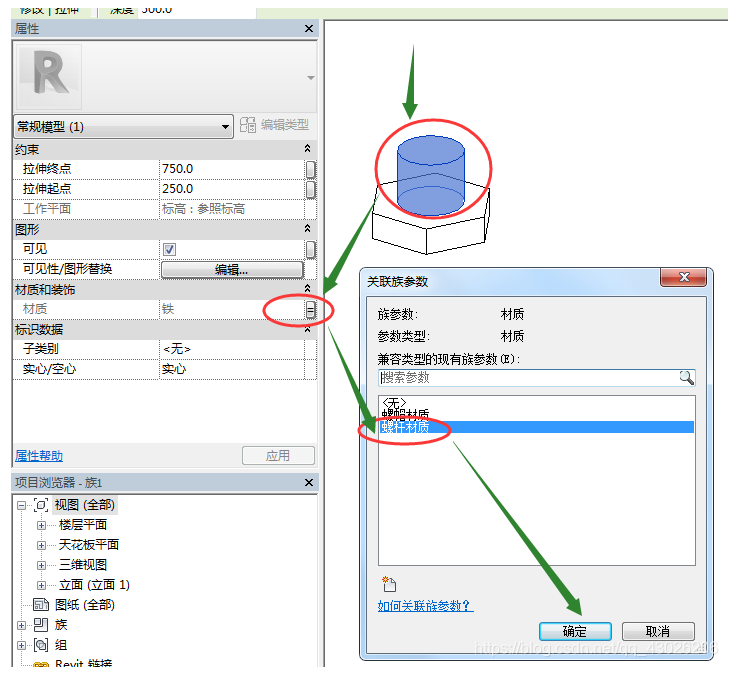Open the type selector dropdown arrow
The height and width of the screenshot is (677, 737).
311,78
